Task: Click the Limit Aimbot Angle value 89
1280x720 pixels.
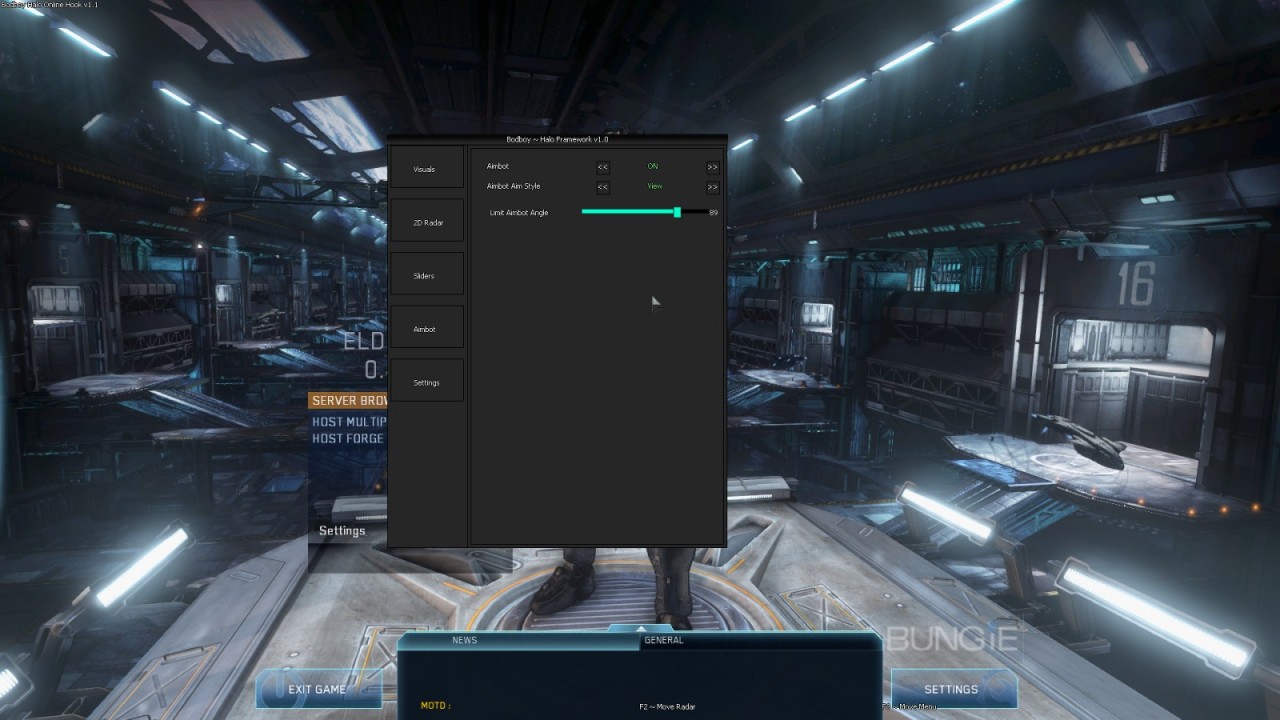Action: (x=713, y=213)
